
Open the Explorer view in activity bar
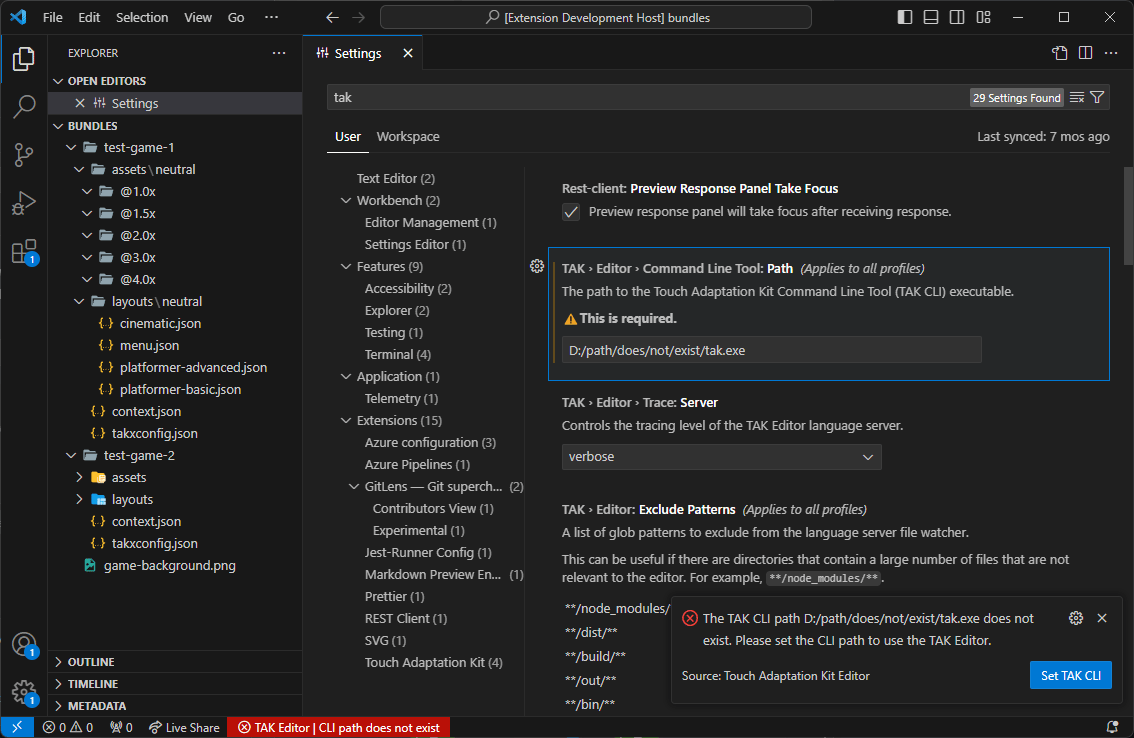click(23, 59)
